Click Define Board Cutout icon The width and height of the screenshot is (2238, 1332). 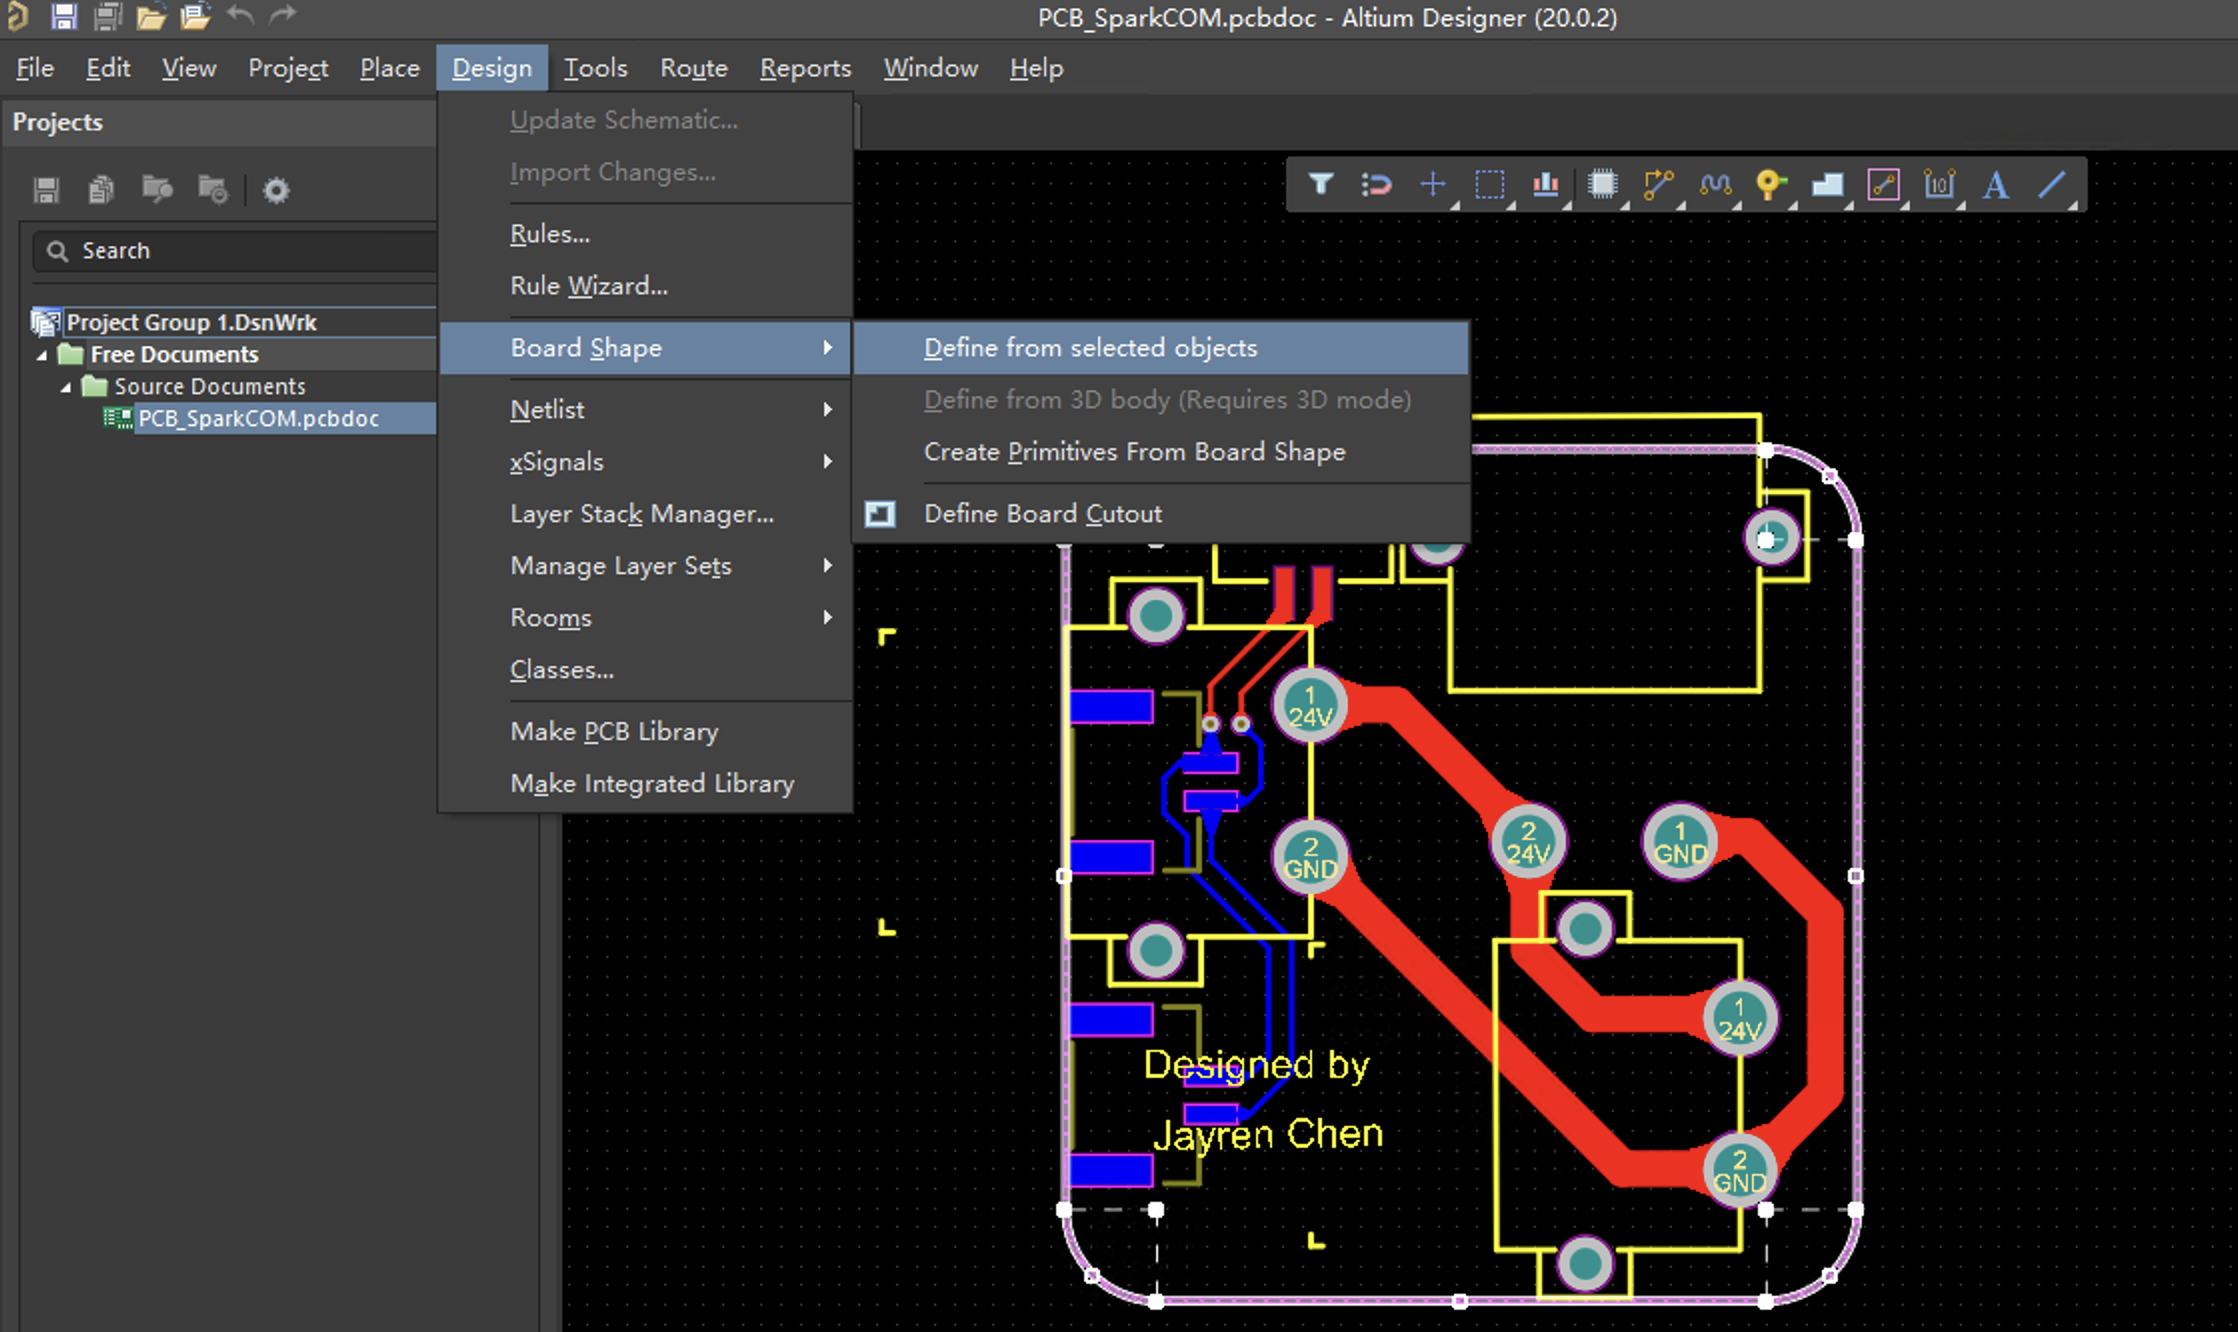point(880,514)
